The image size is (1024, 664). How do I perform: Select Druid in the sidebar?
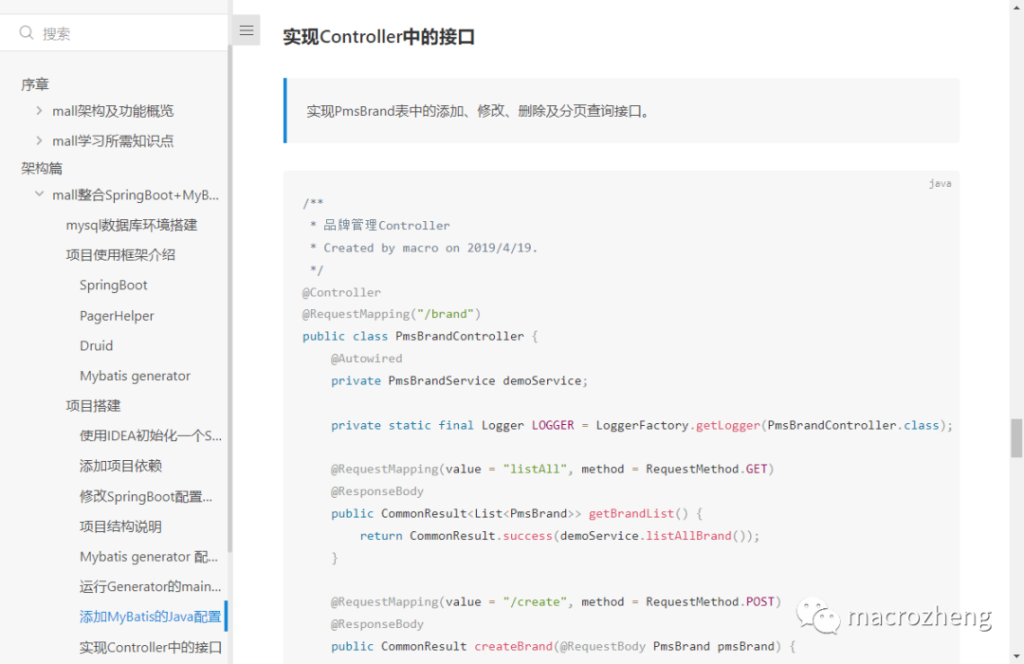[x=96, y=346]
